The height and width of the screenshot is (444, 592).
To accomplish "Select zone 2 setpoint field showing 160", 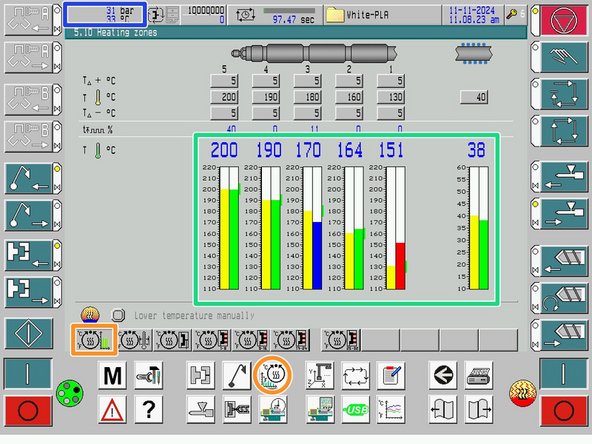I will click(349, 97).
